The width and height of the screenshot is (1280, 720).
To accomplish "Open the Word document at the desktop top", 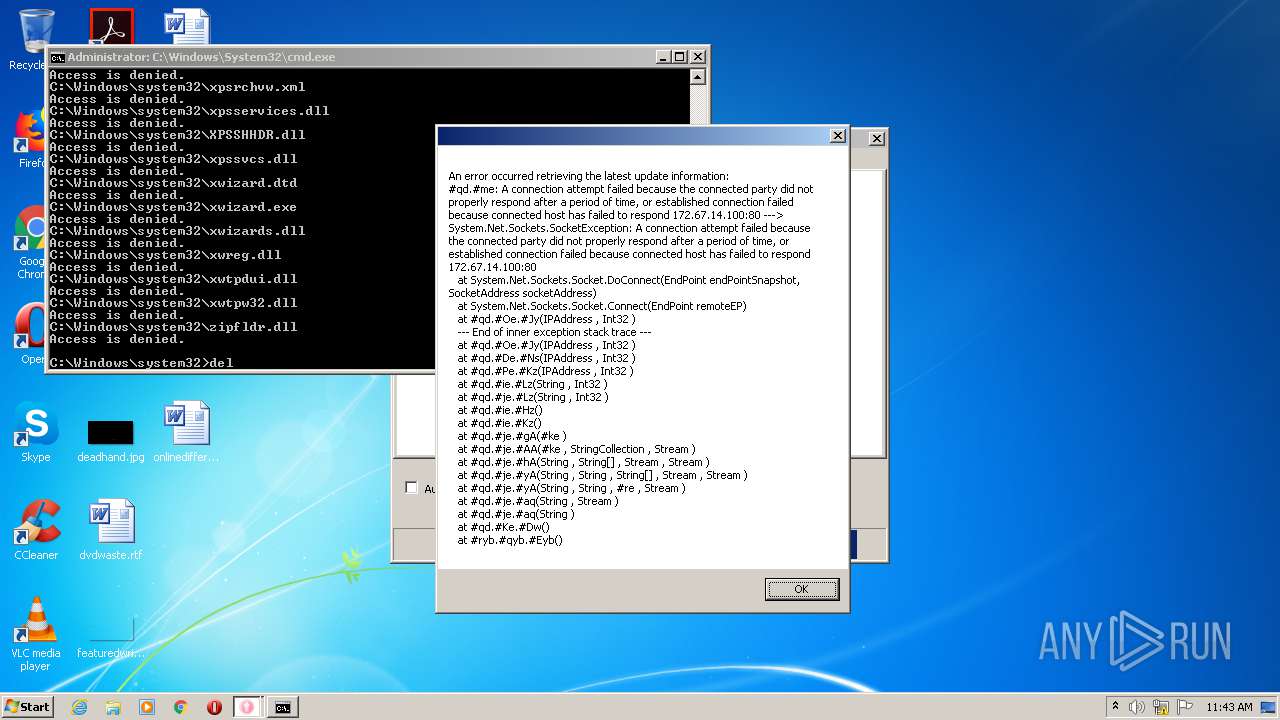I will (x=187, y=27).
